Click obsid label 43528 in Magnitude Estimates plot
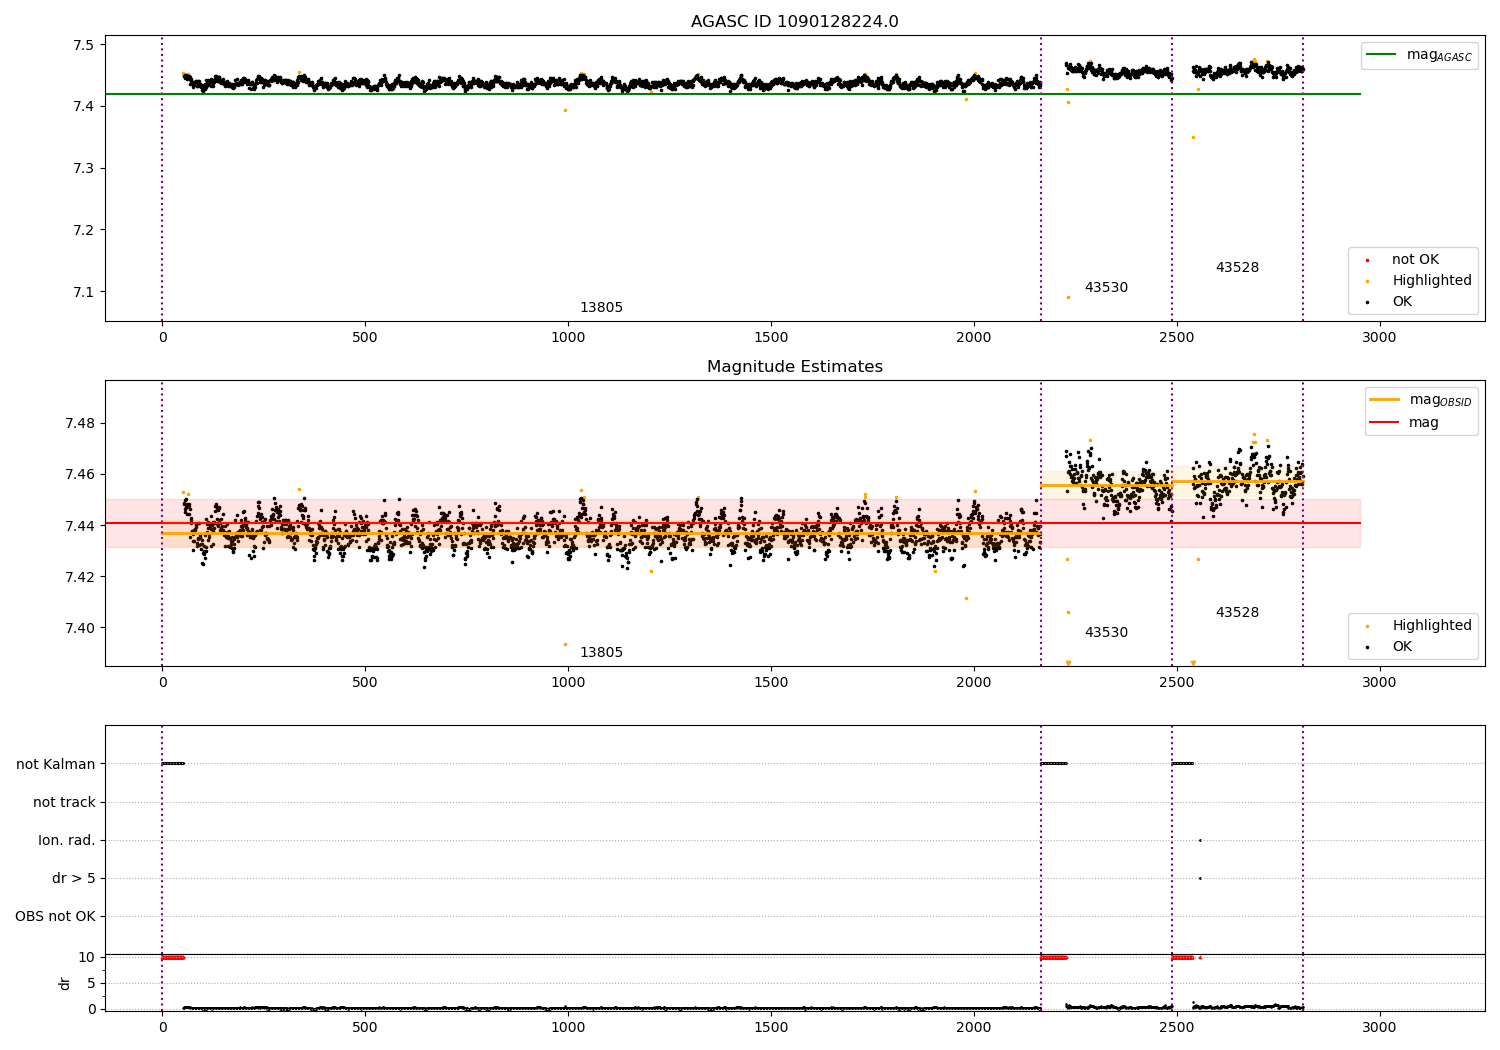This screenshot has height=1050, width=1500. pos(1237,613)
